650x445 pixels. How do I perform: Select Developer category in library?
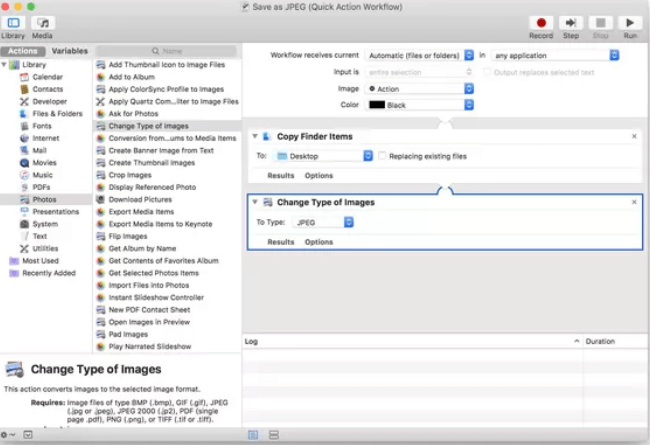49,101
